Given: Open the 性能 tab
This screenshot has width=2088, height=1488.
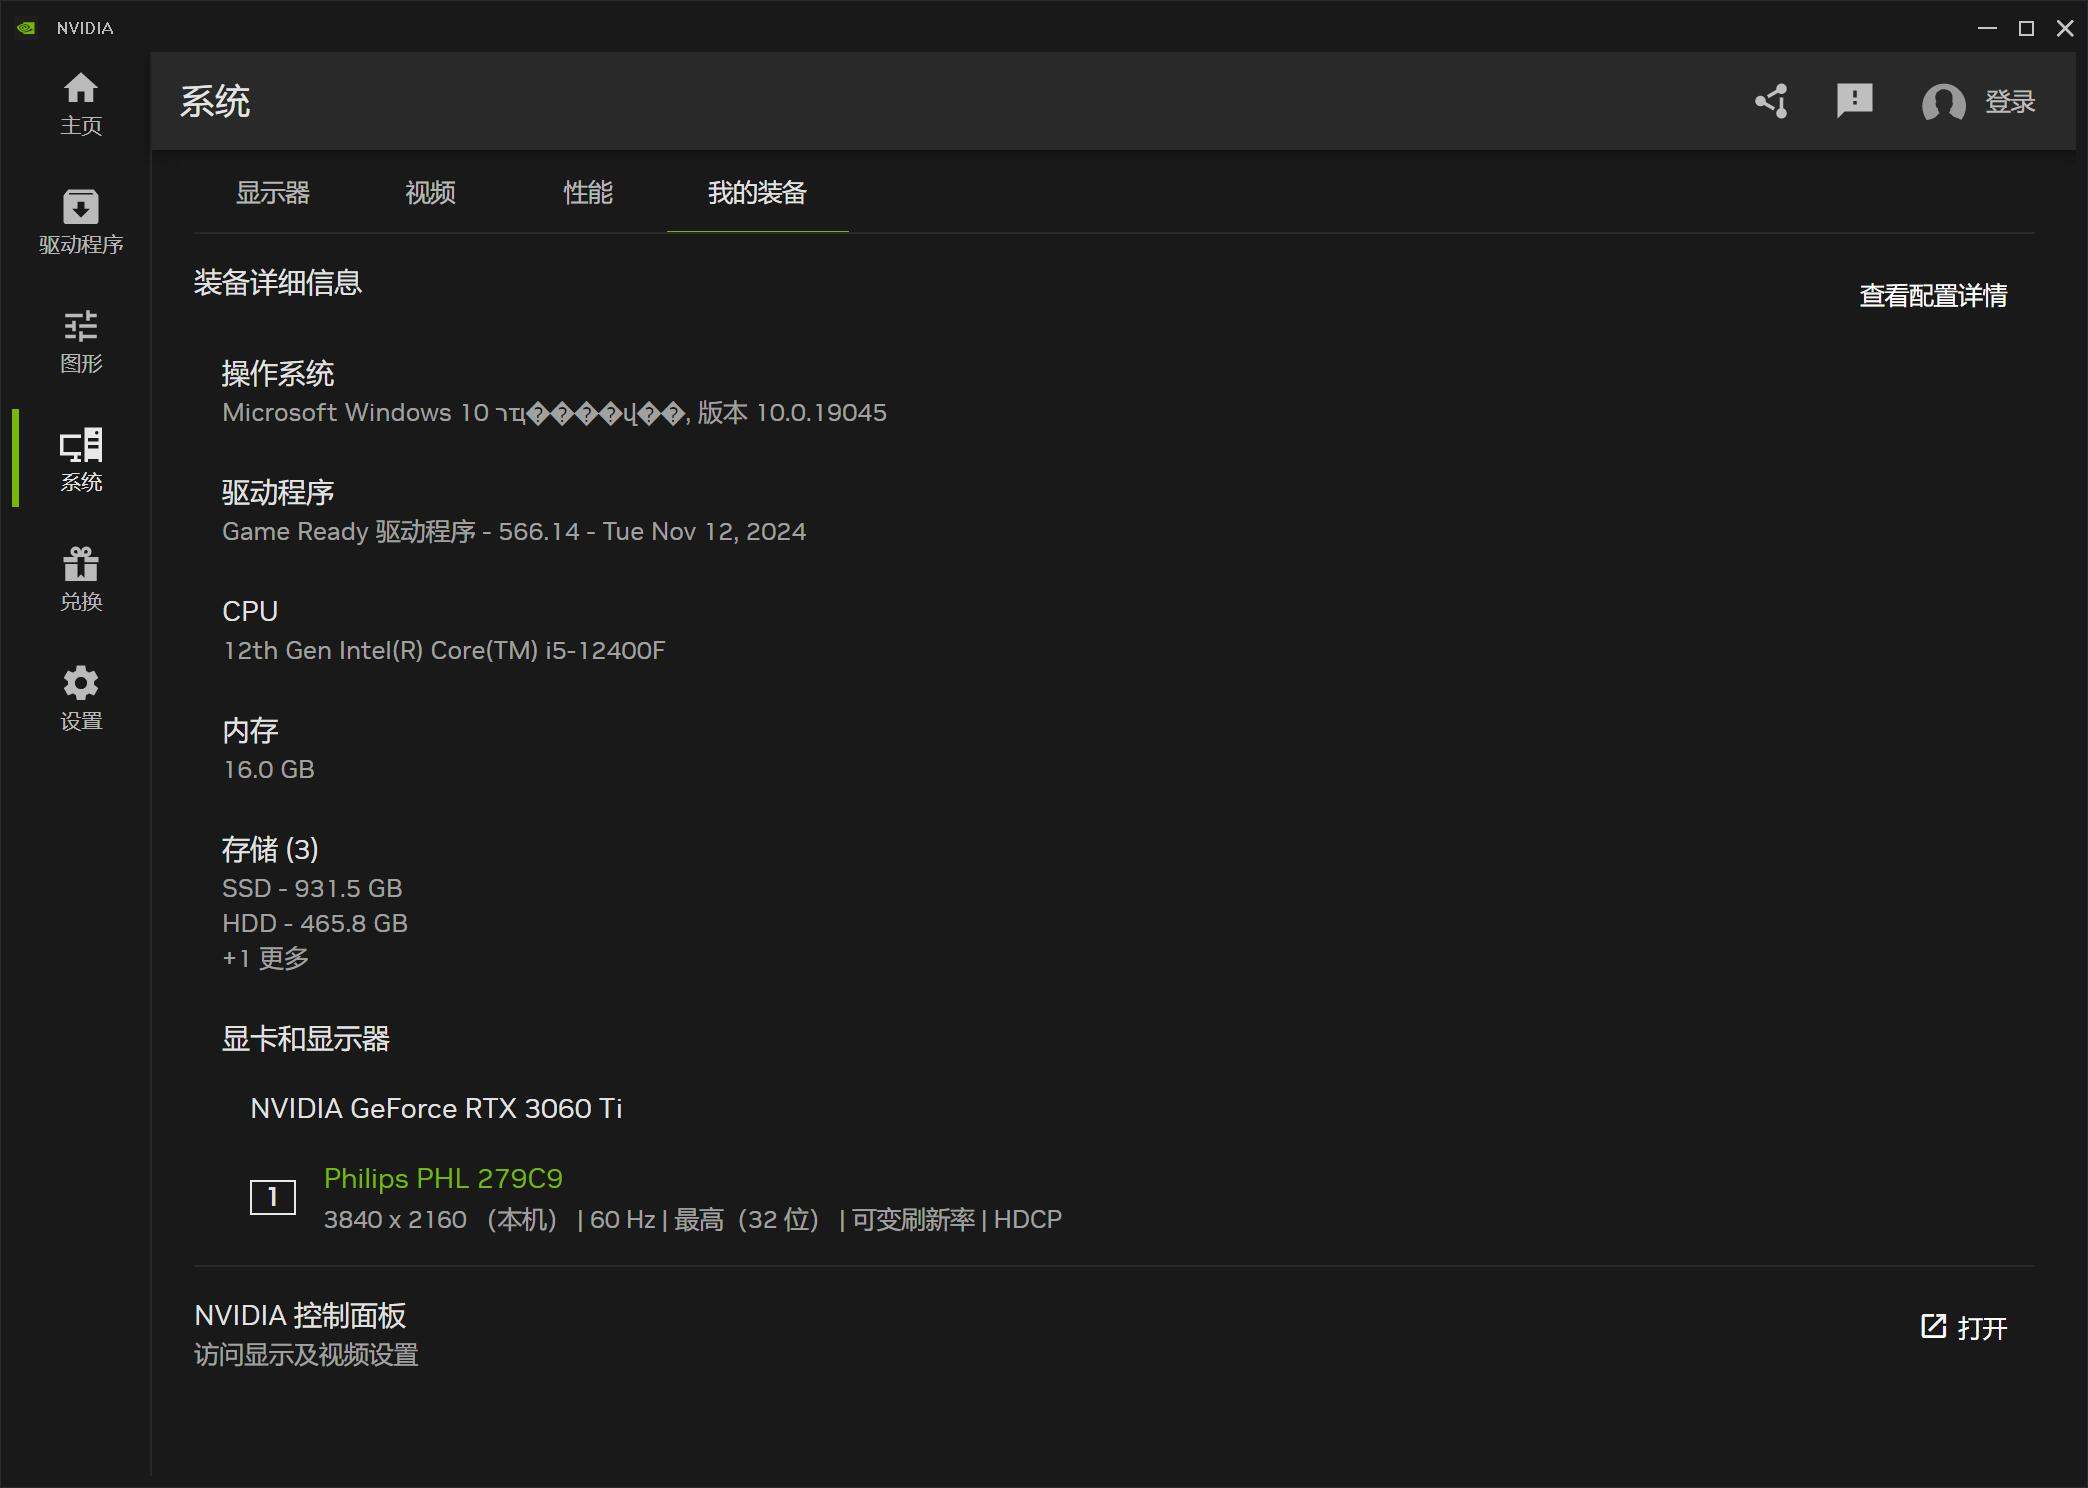Looking at the screenshot, I should click(587, 194).
